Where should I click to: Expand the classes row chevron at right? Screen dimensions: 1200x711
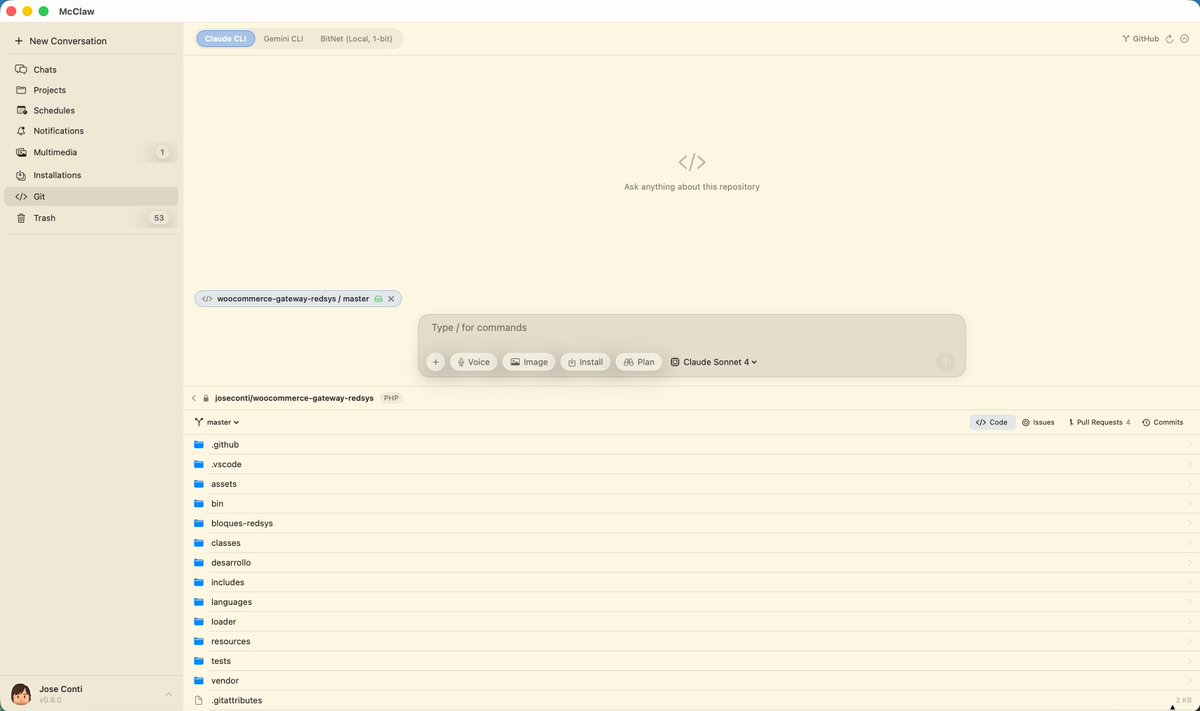1189,543
